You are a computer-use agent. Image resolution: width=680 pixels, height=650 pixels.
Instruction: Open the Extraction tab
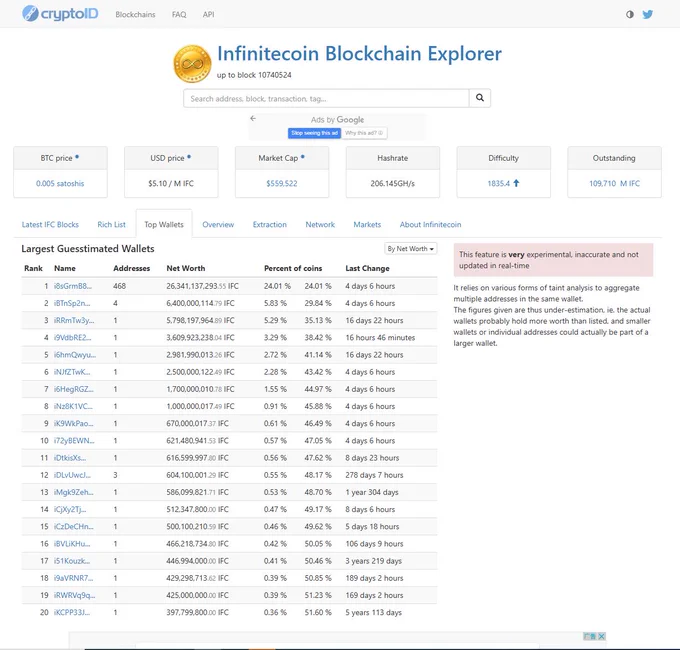[x=270, y=224]
